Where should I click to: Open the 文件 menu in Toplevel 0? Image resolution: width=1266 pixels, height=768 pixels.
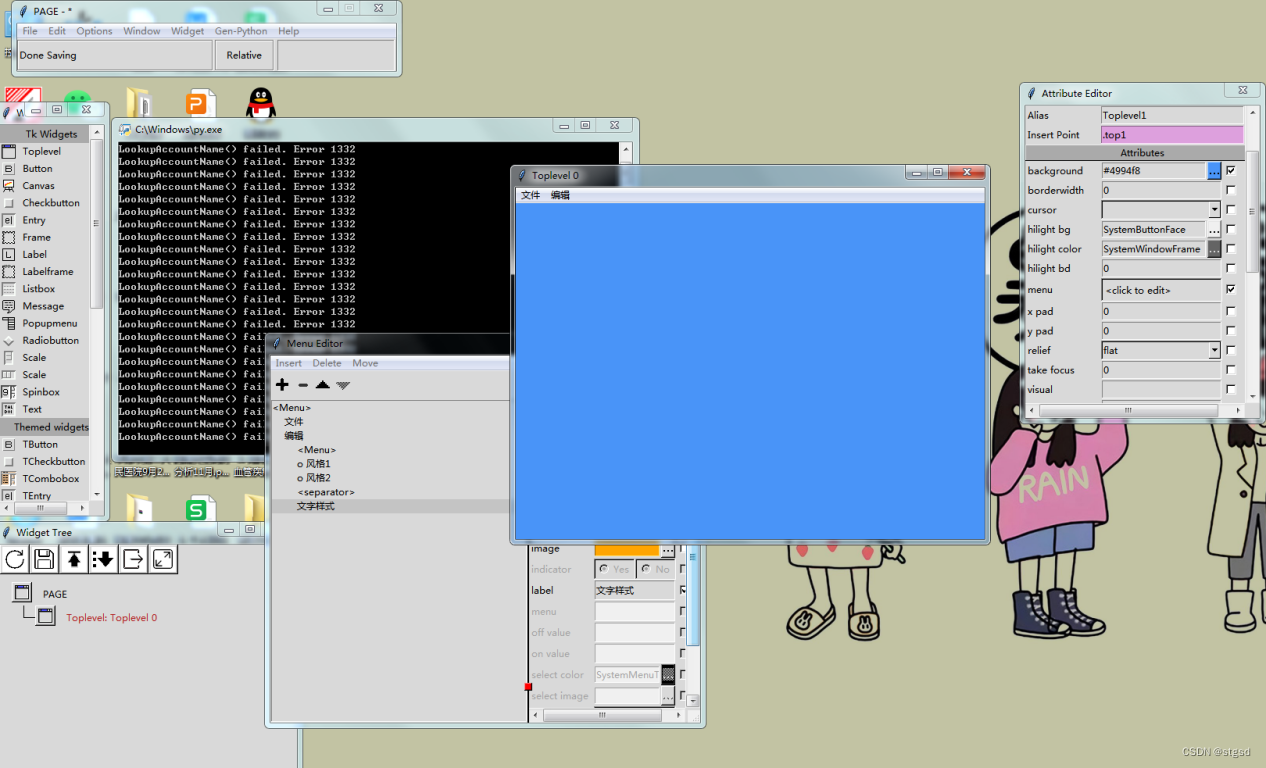tap(530, 195)
